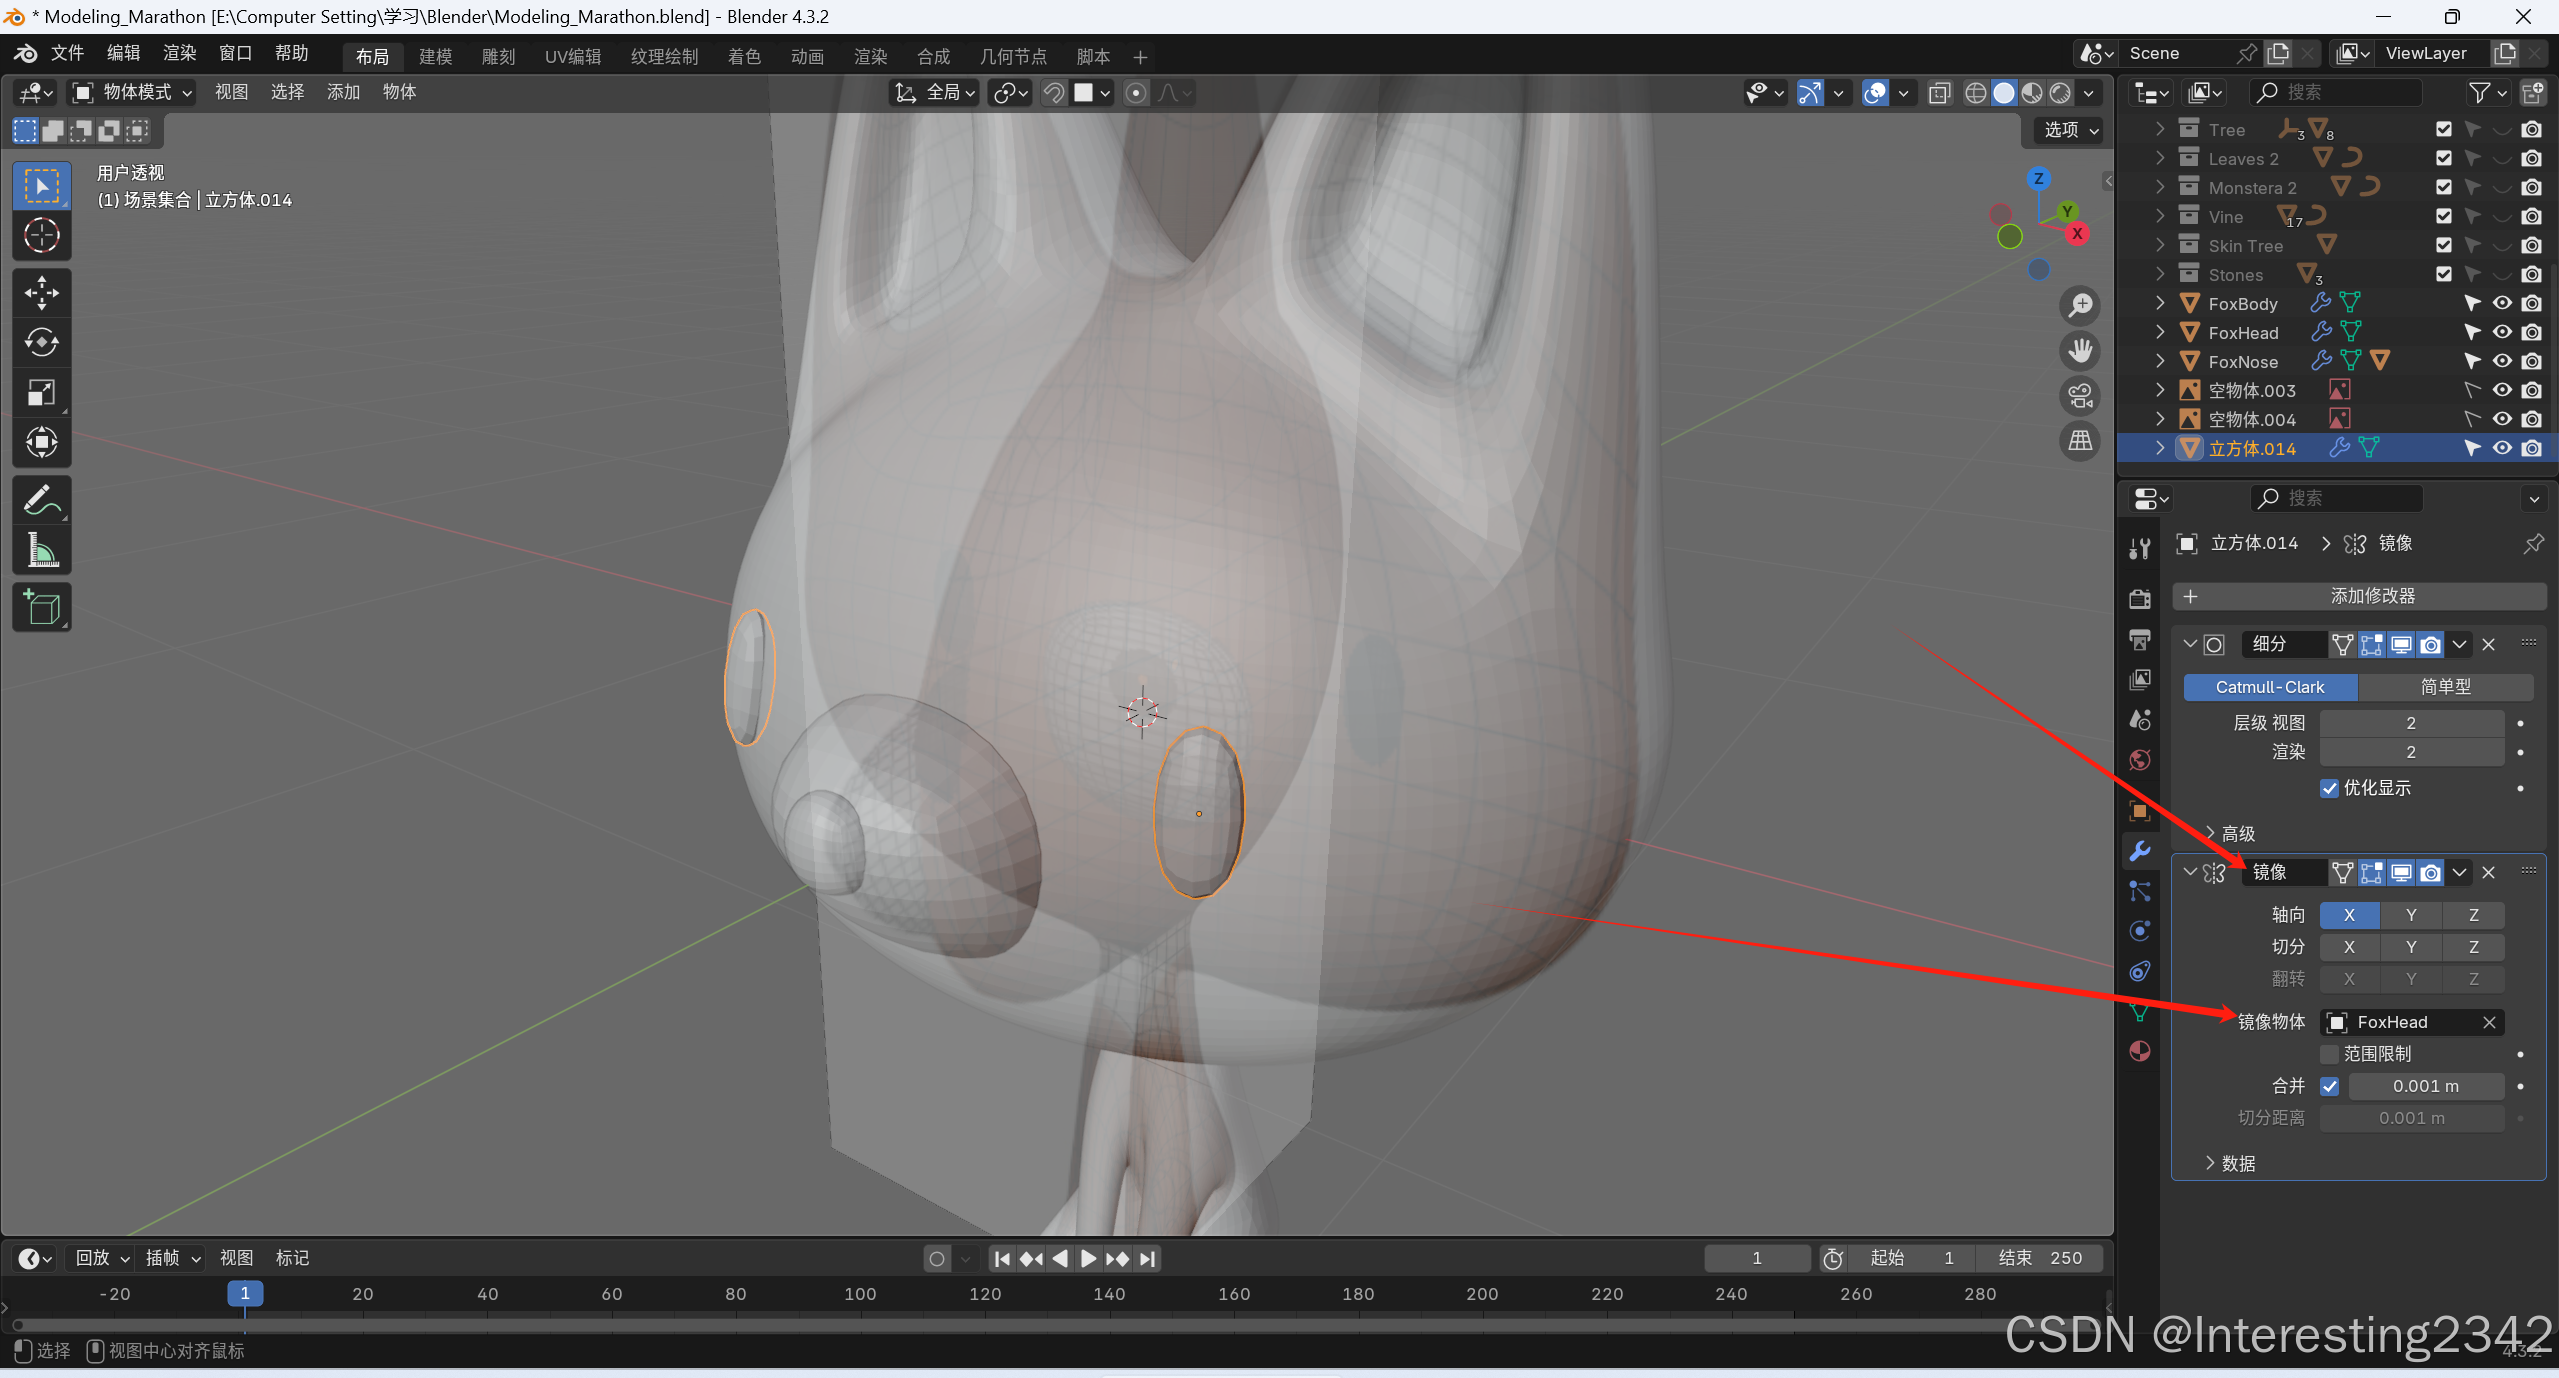This screenshot has width=2559, height=1378.
Task: Expand the Advanced (高级) subdivision section
Action: [2236, 833]
